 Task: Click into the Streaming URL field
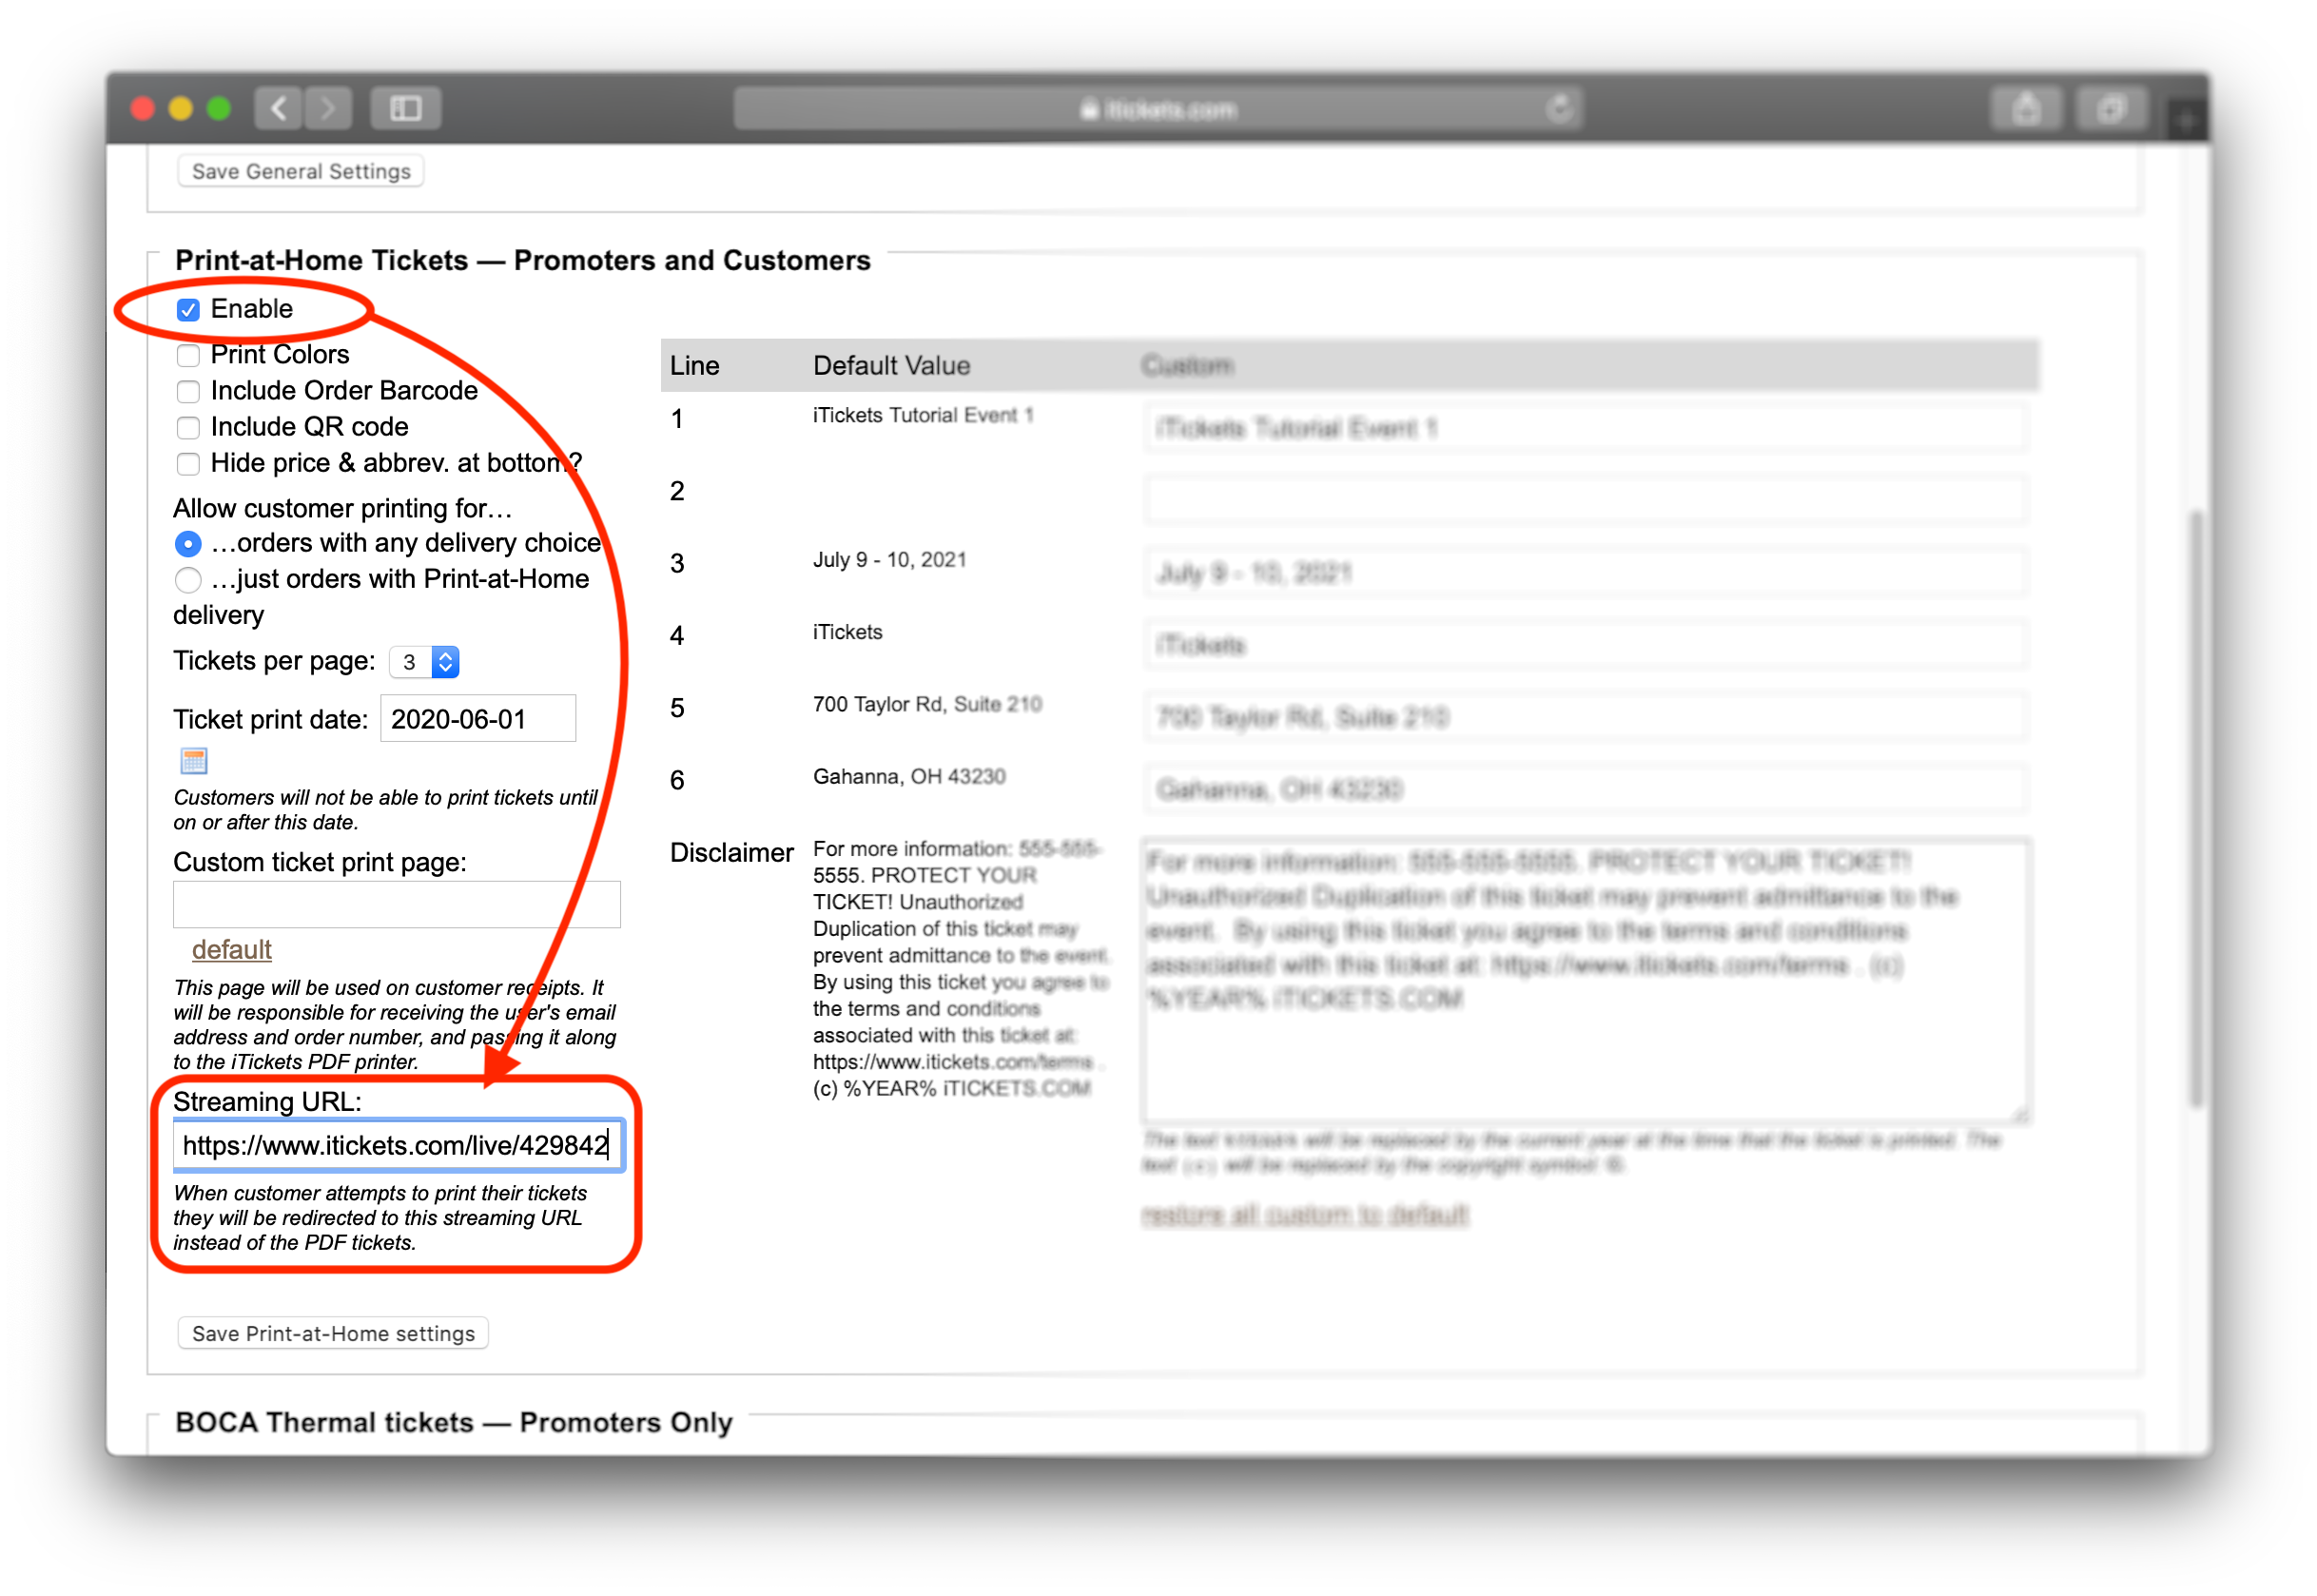pyautogui.click(x=398, y=1145)
